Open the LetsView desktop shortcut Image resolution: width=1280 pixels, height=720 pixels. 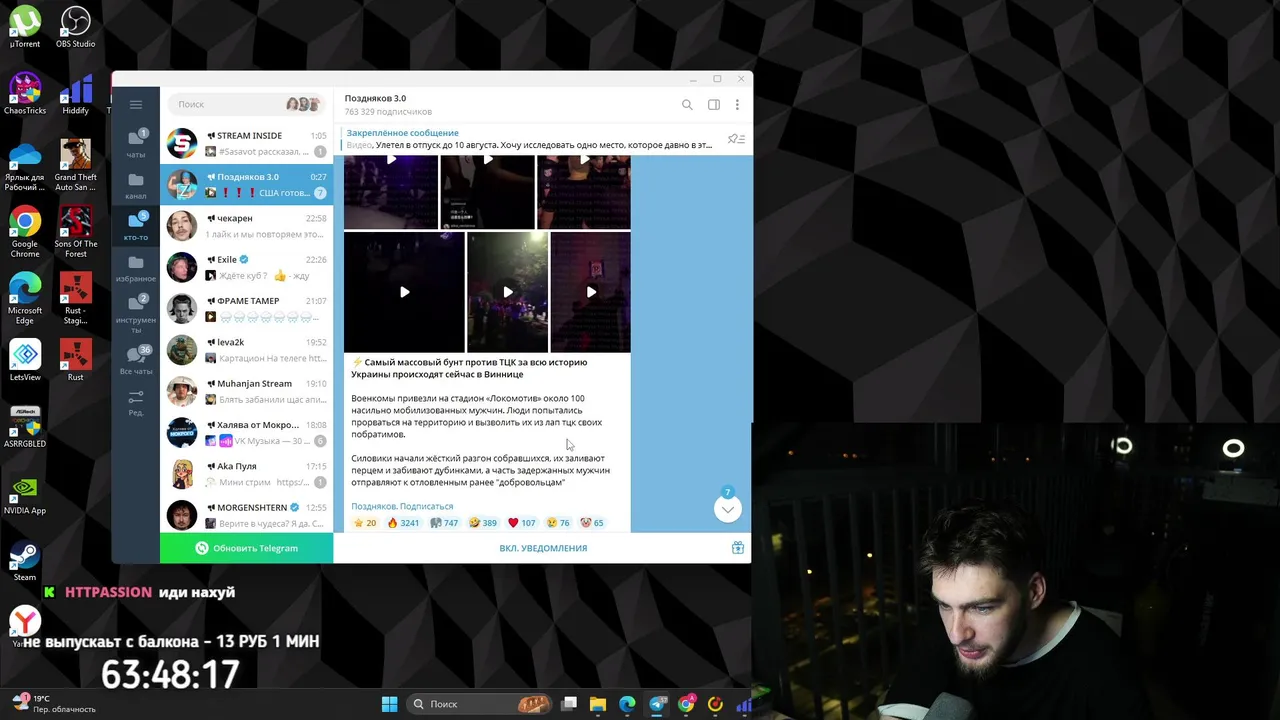click(25, 360)
